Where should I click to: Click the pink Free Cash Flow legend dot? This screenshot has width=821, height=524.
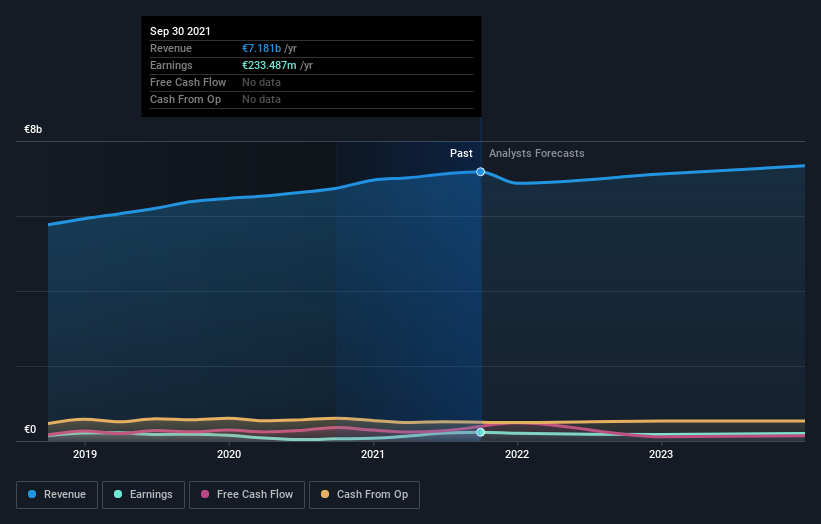(205, 494)
